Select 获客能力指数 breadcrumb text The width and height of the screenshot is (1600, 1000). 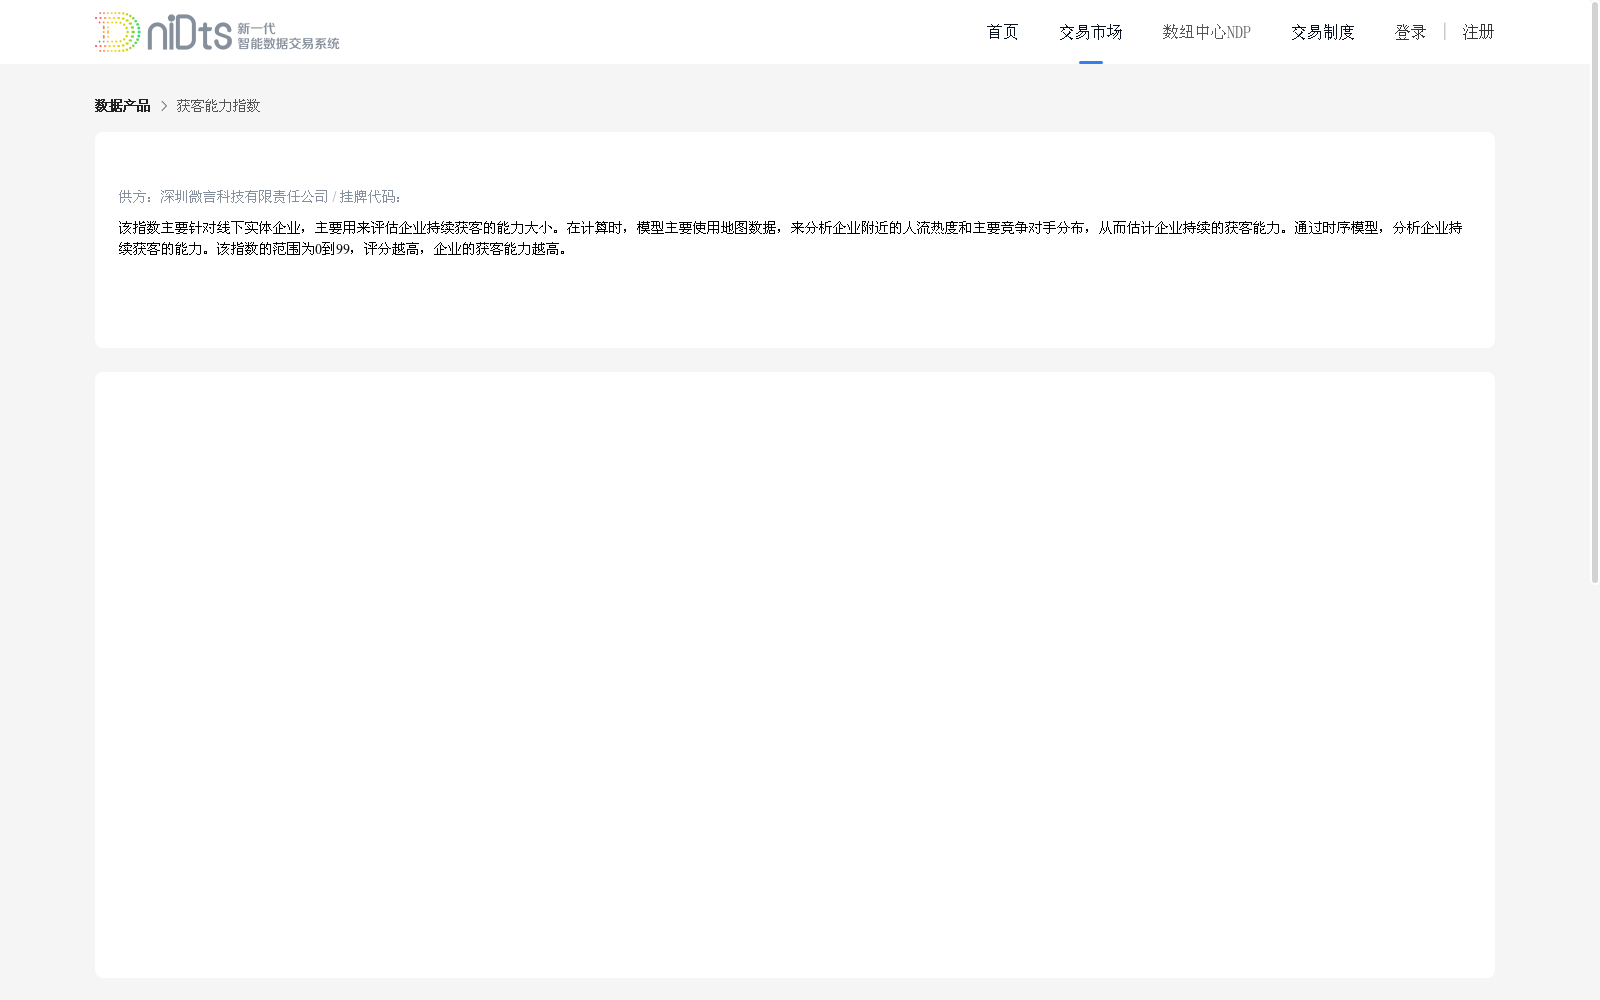pyautogui.click(x=218, y=106)
